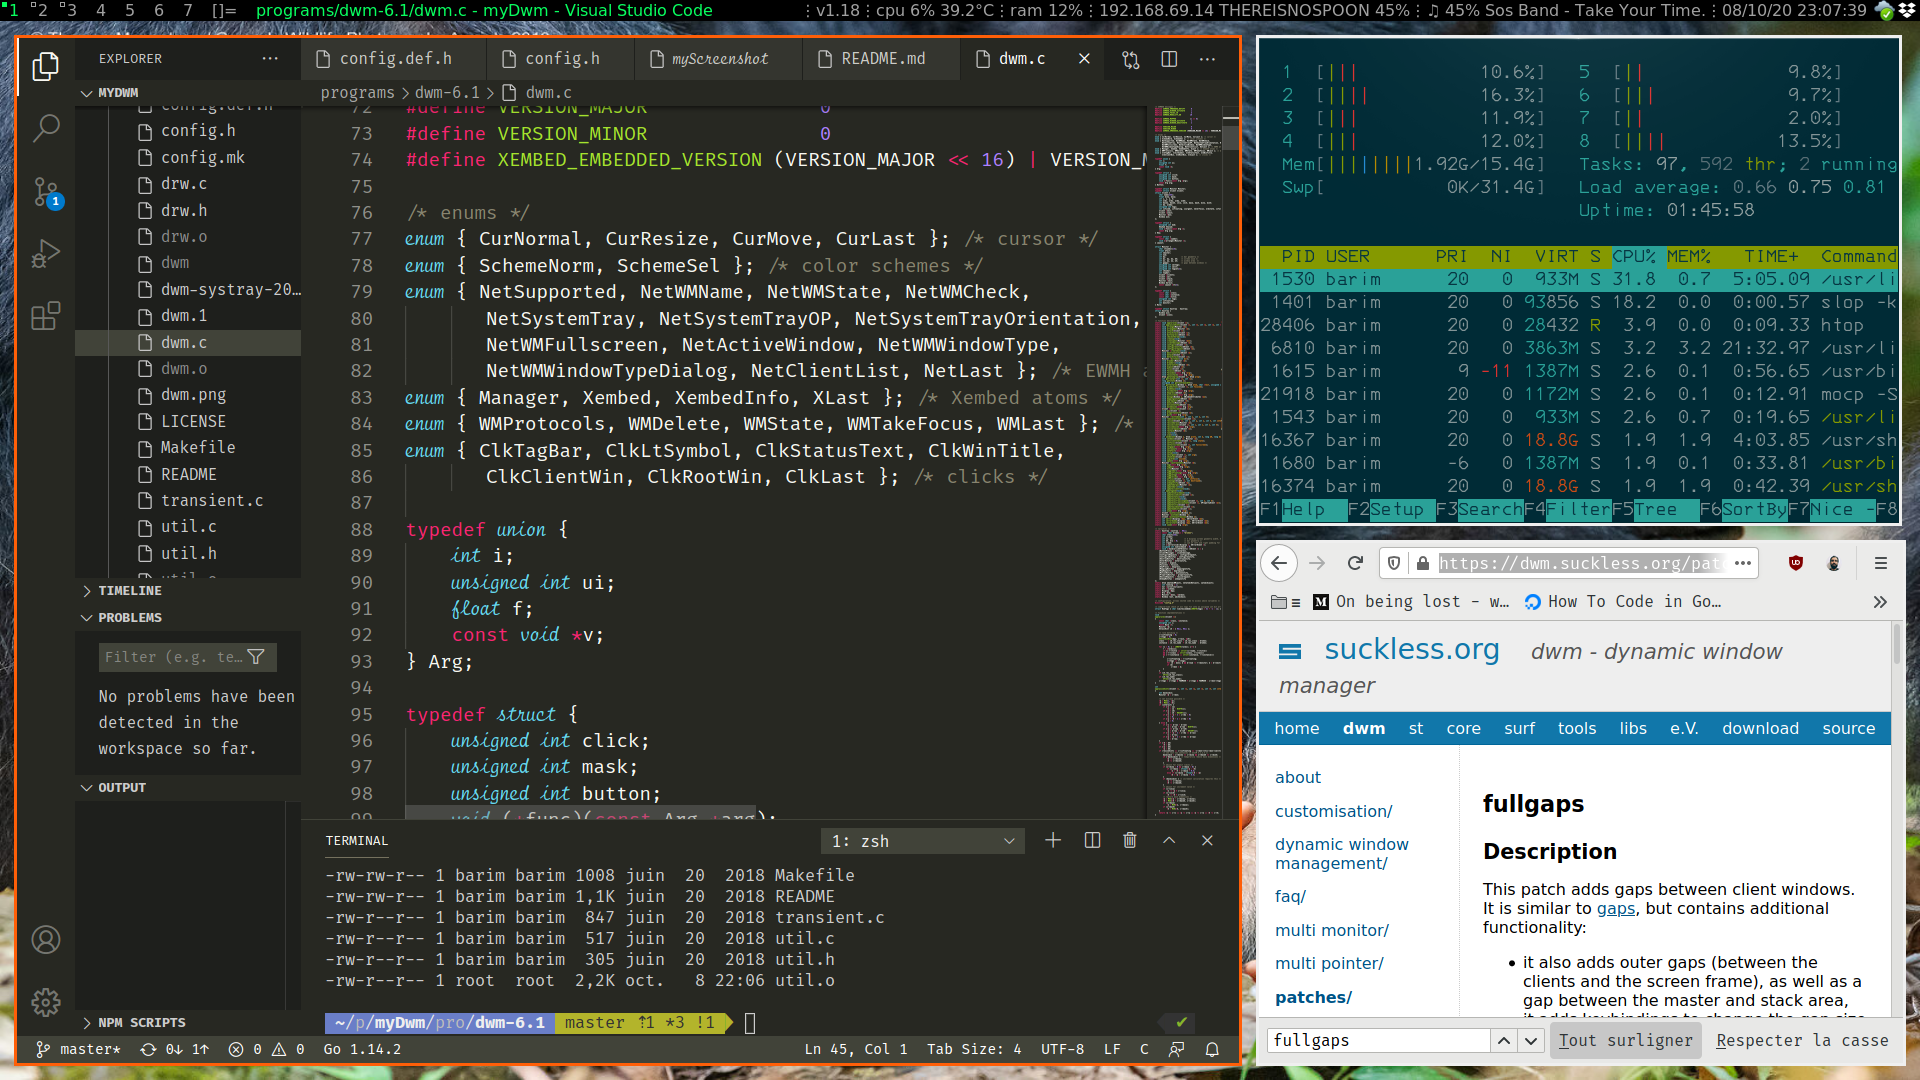Expand the TIMELINE section
1920x1080 pixels.
click(x=129, y=591)
